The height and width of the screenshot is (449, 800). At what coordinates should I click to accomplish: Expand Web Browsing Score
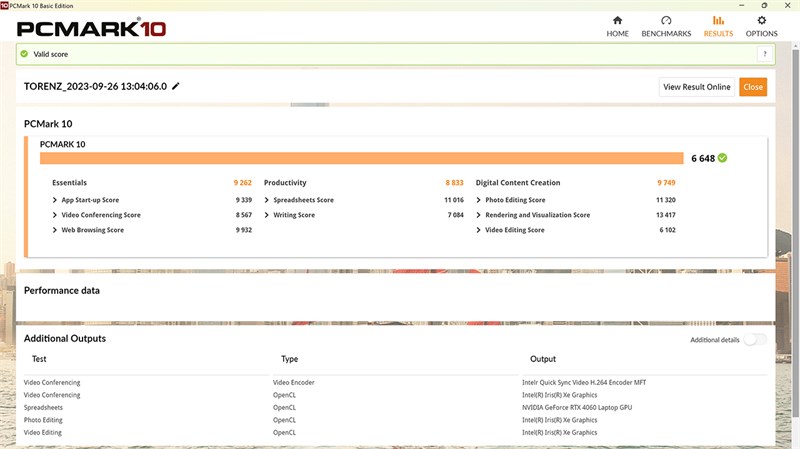click(55, 230)
